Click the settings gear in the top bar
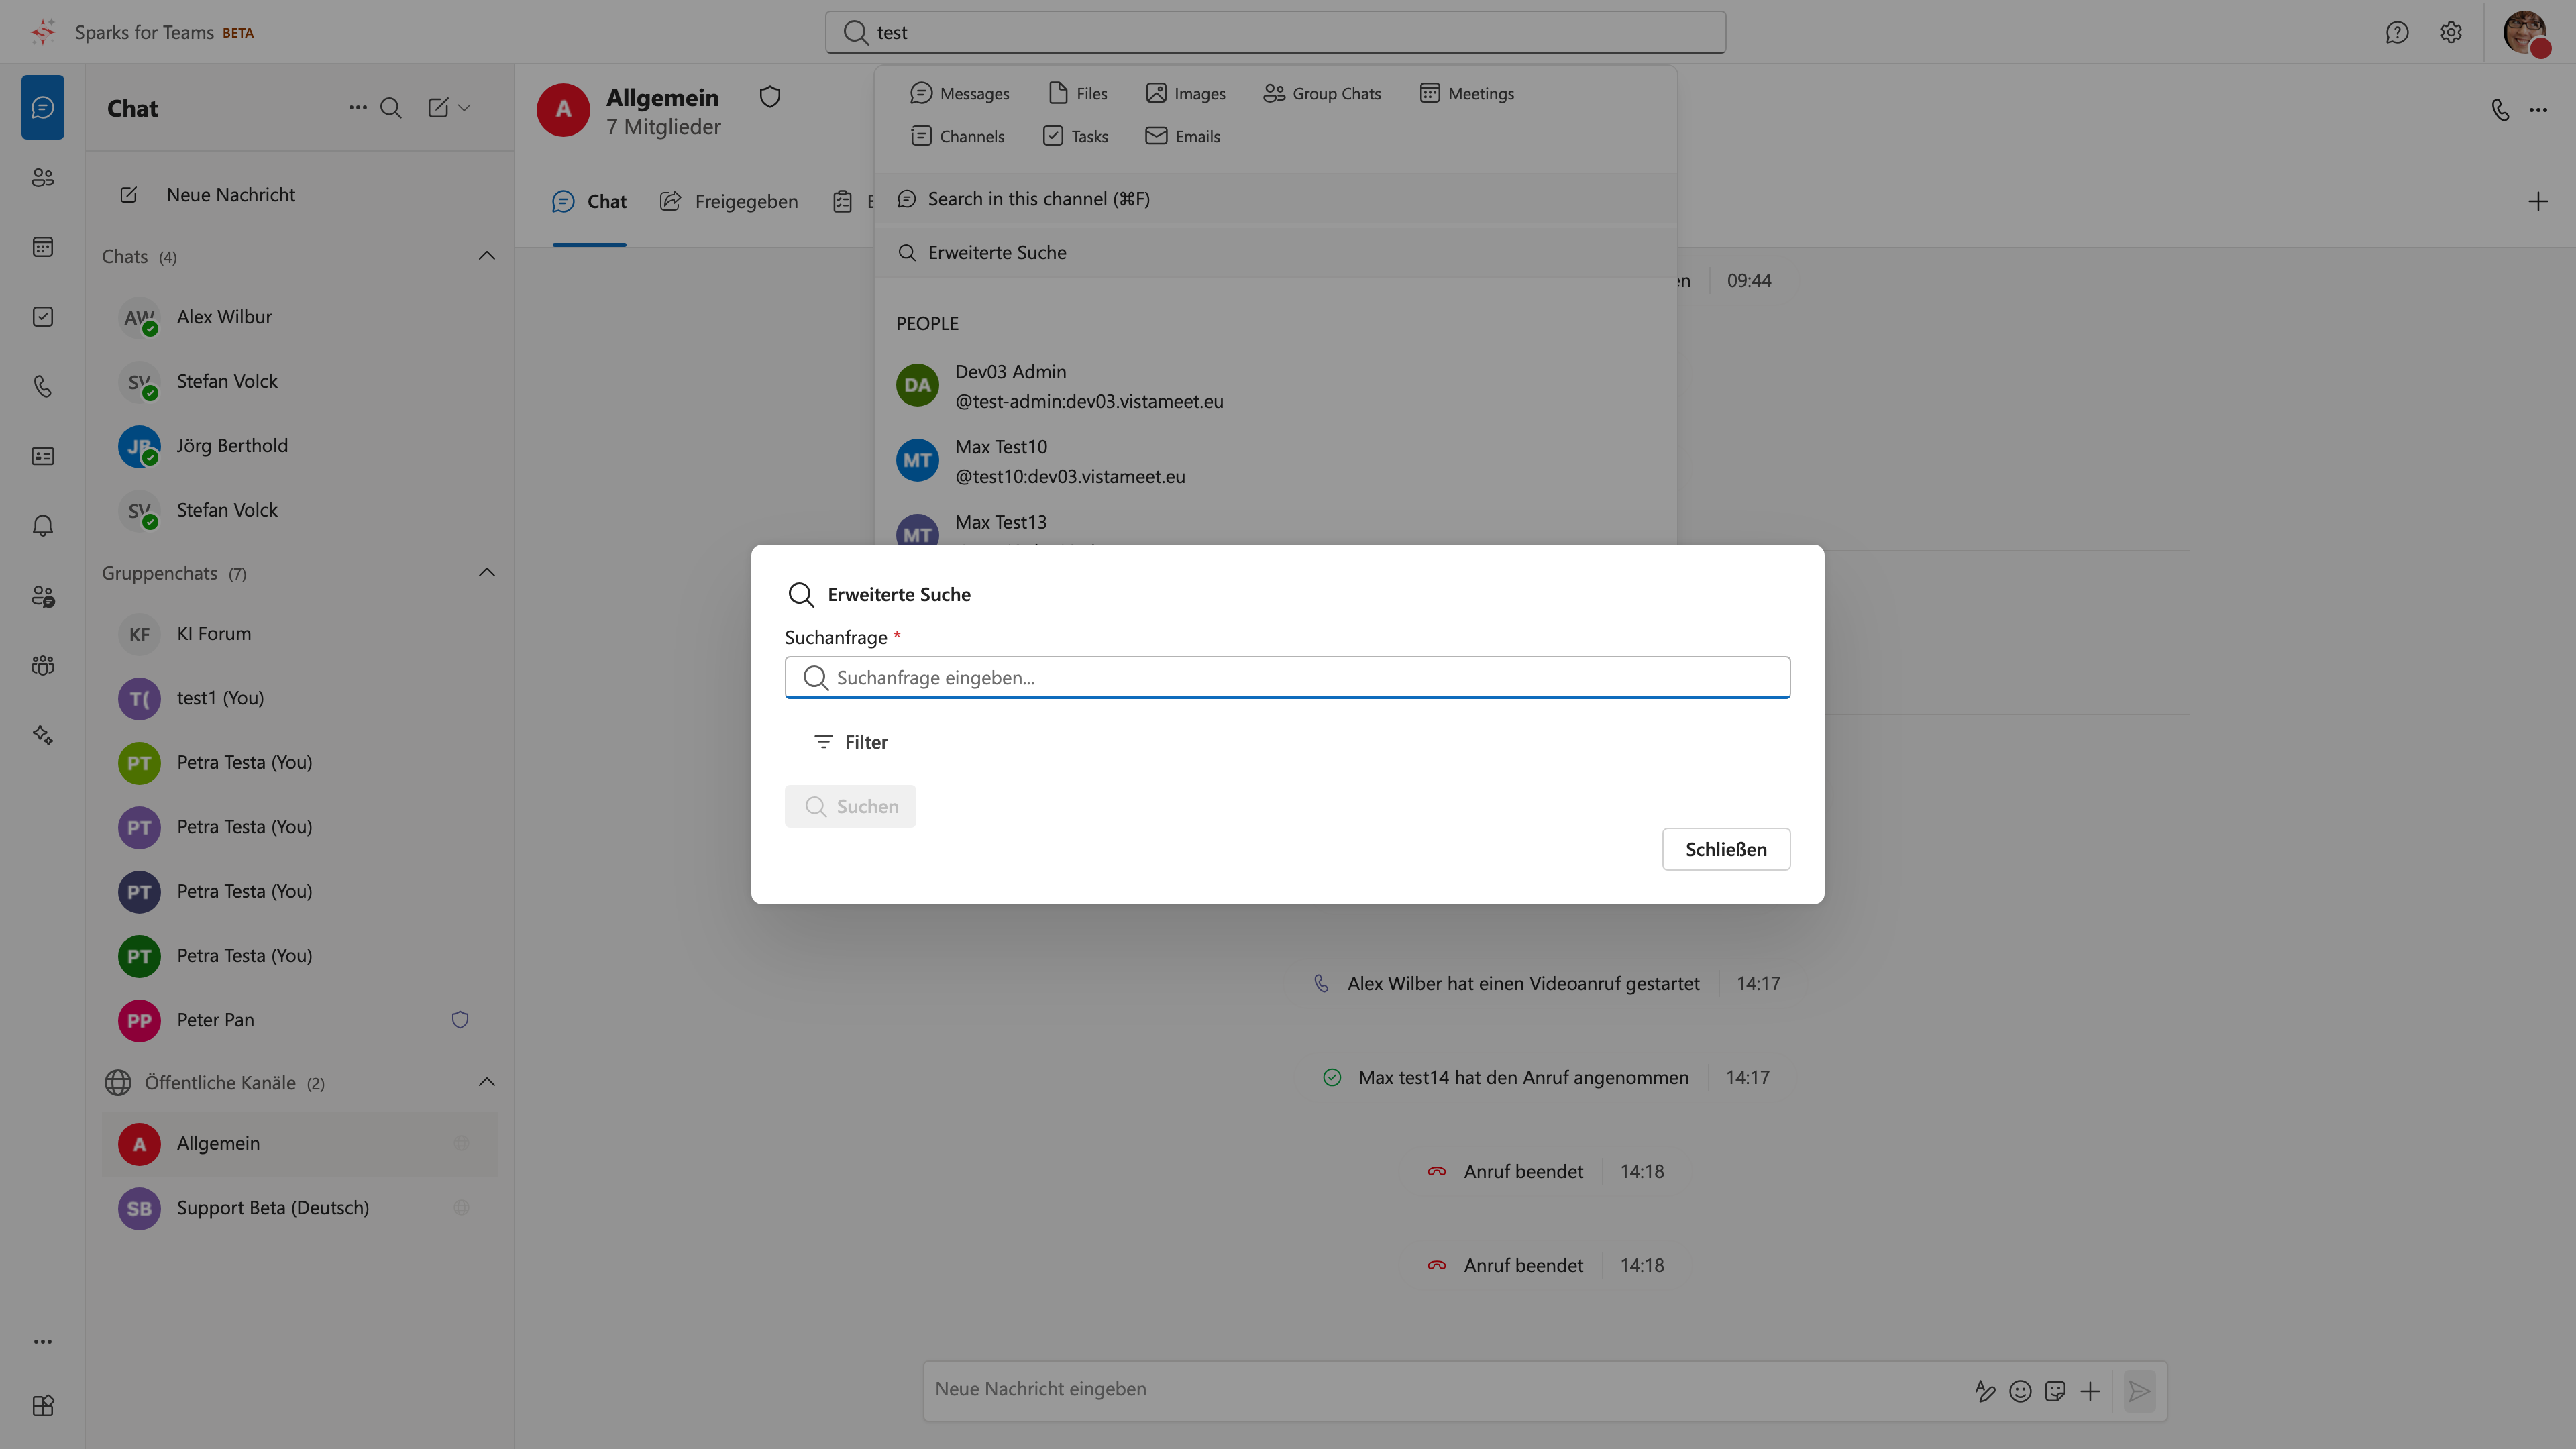Screen dimensions: 2576x1449 pos(2451,32)
